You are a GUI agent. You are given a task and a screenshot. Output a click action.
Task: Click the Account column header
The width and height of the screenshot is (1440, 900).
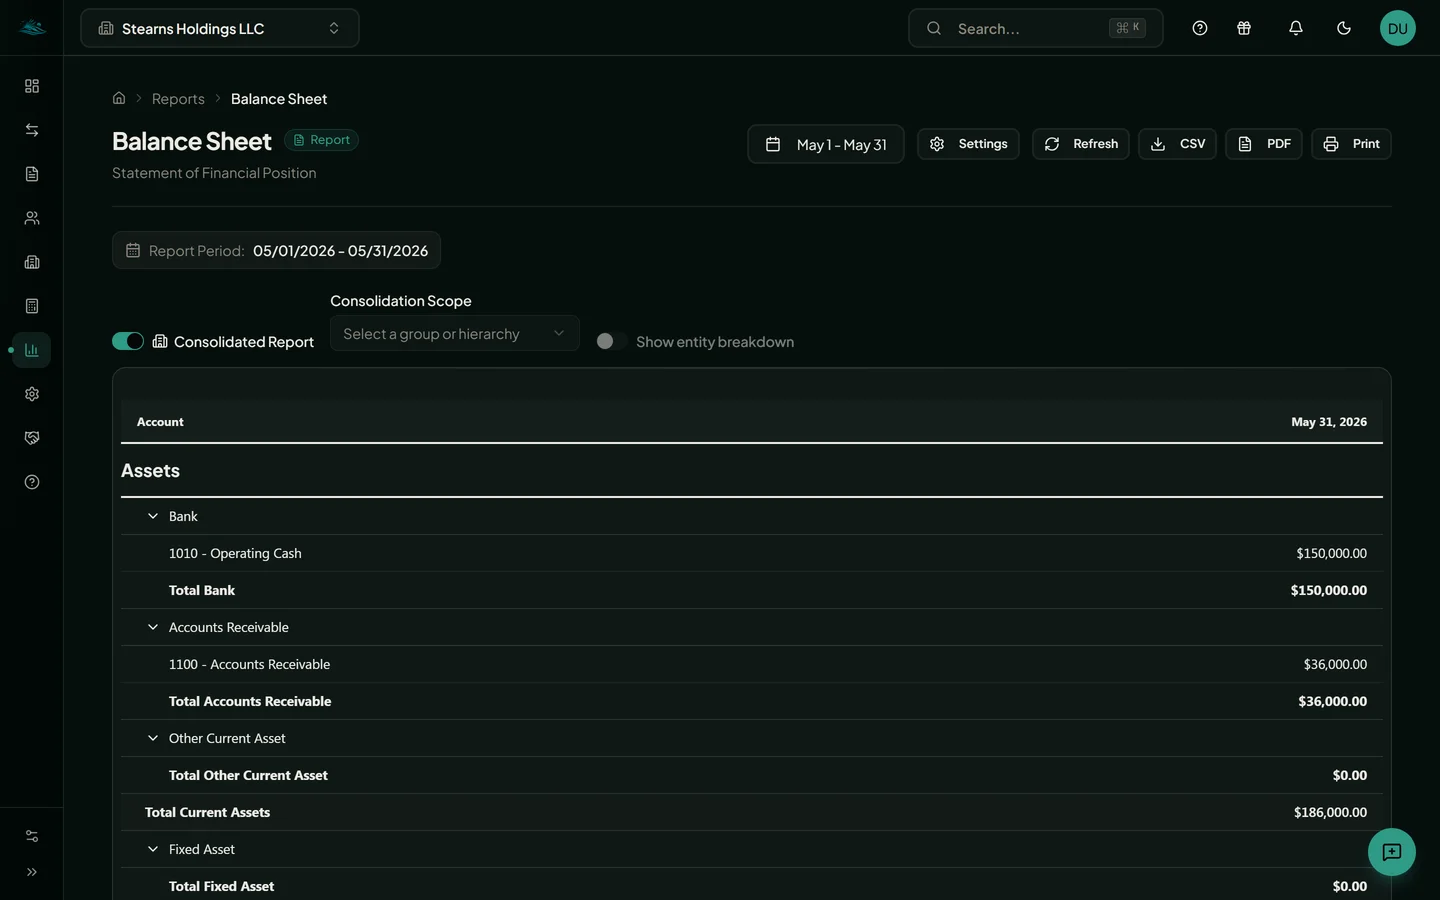(160, 422)
